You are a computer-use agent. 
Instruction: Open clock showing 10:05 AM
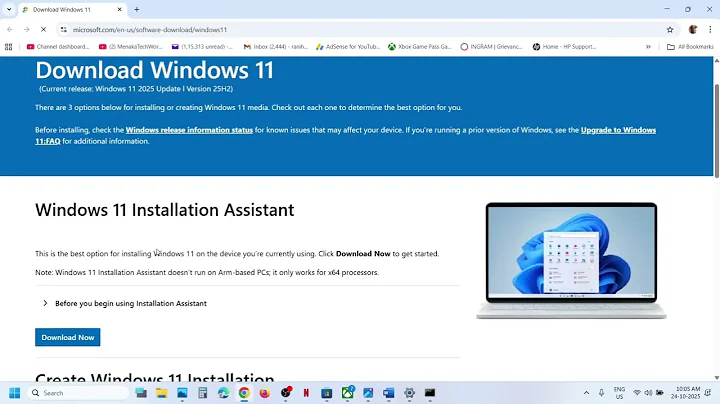click(685, 393)
